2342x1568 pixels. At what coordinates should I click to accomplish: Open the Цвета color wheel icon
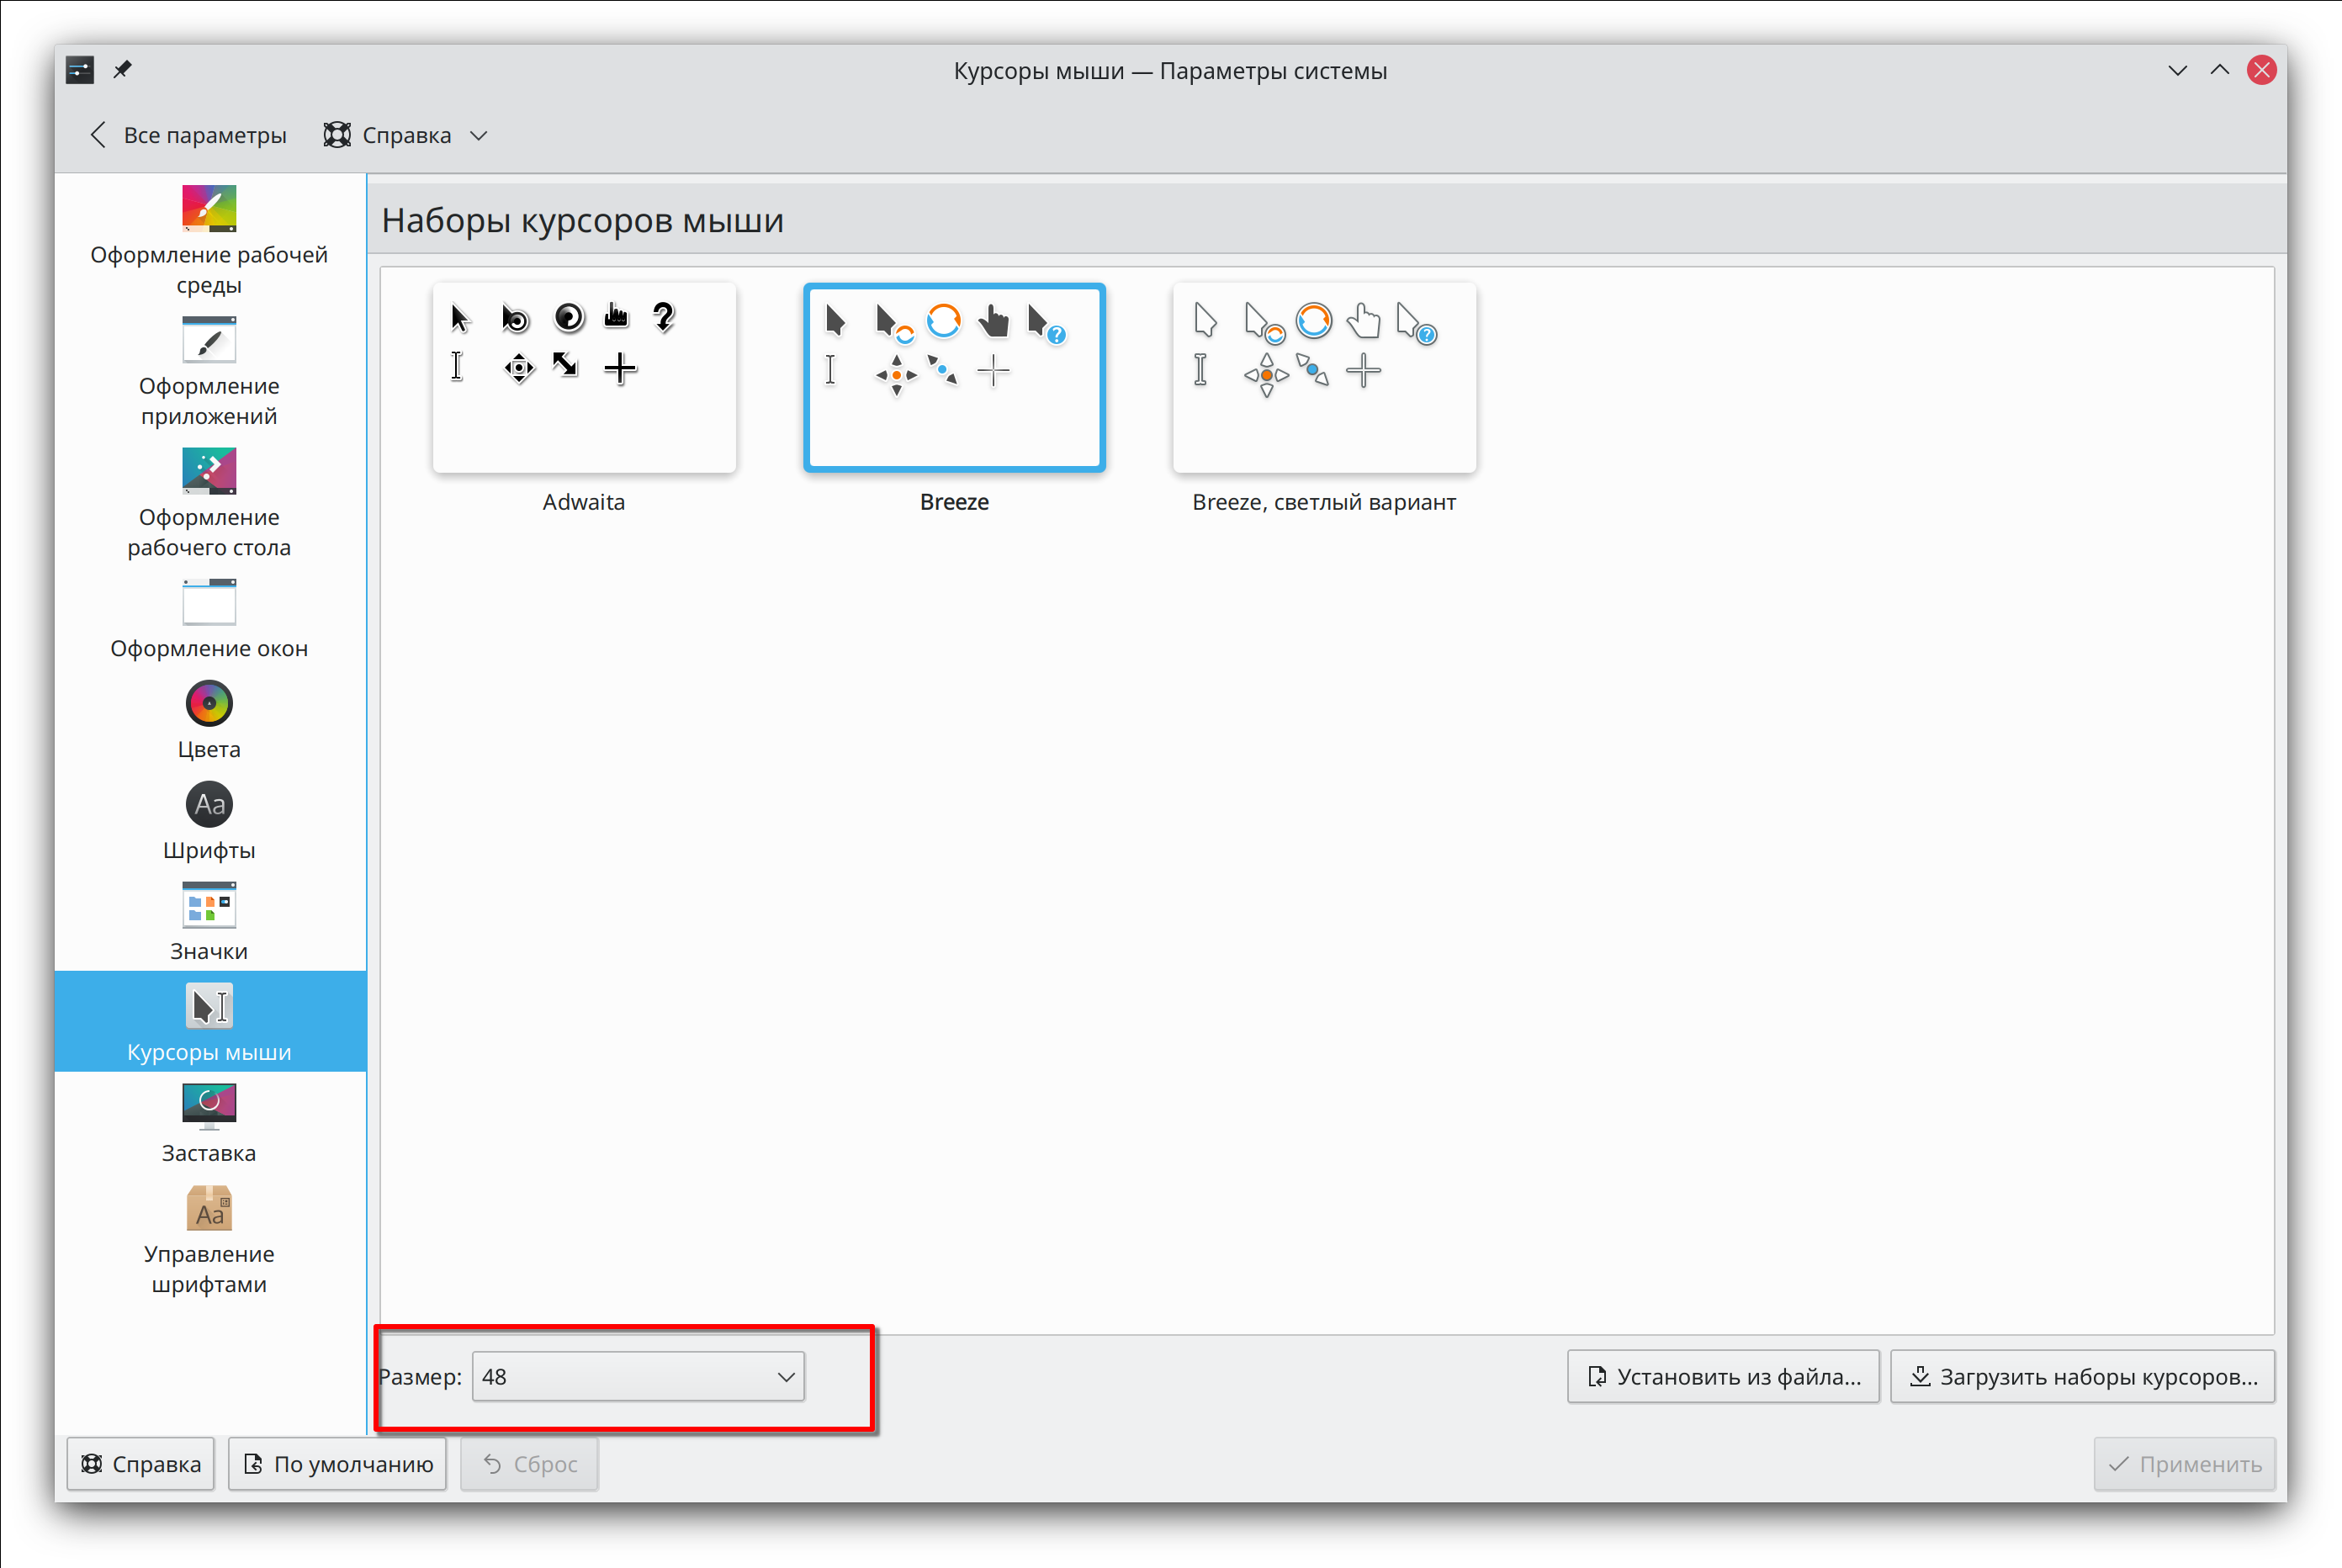pos(209,703)
